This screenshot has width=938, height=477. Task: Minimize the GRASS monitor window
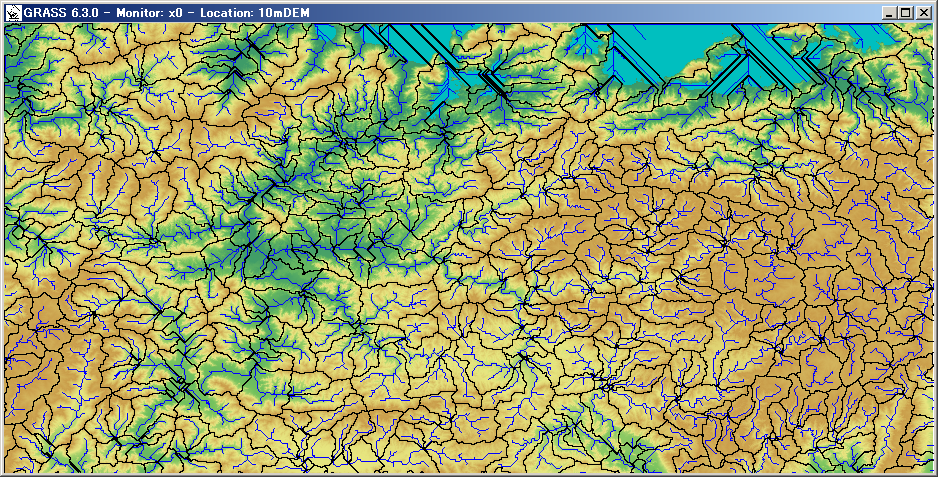[891, 13]
